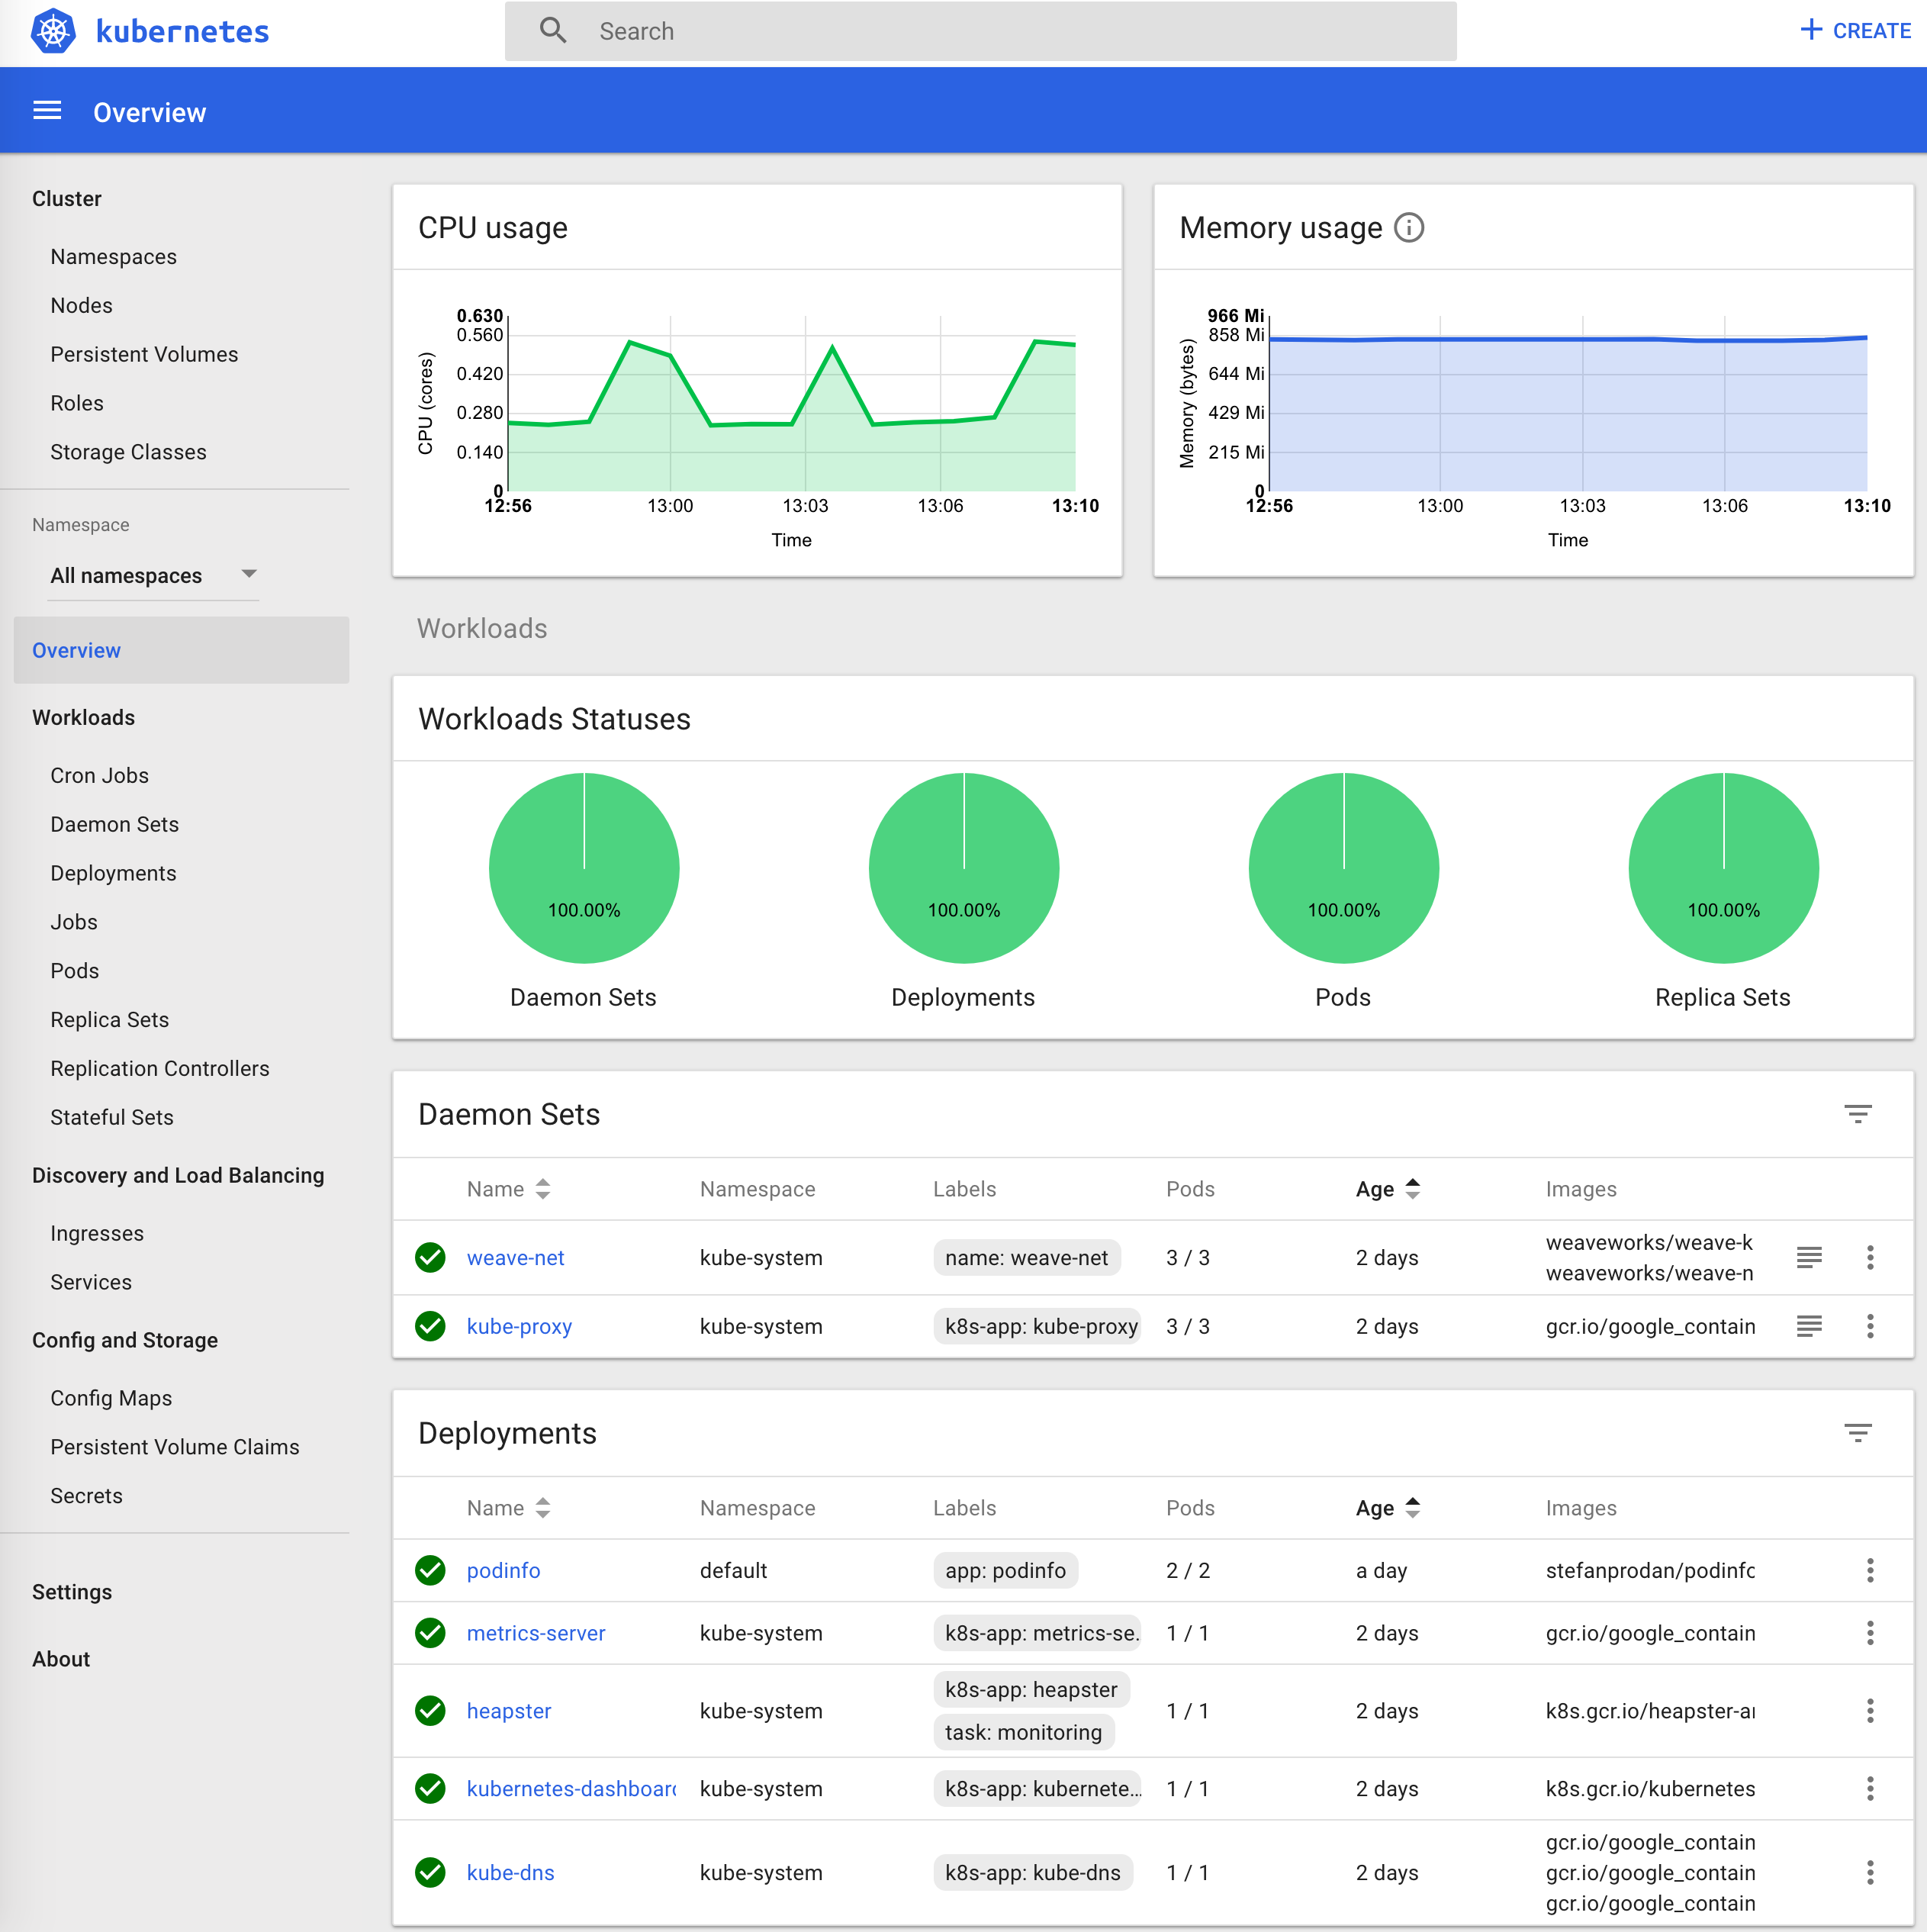Image resolution: width=1927 pixels, height=1932 pixels.
Task: Navigate to Daemon Sets sidebar item
Action: point(114,824)
